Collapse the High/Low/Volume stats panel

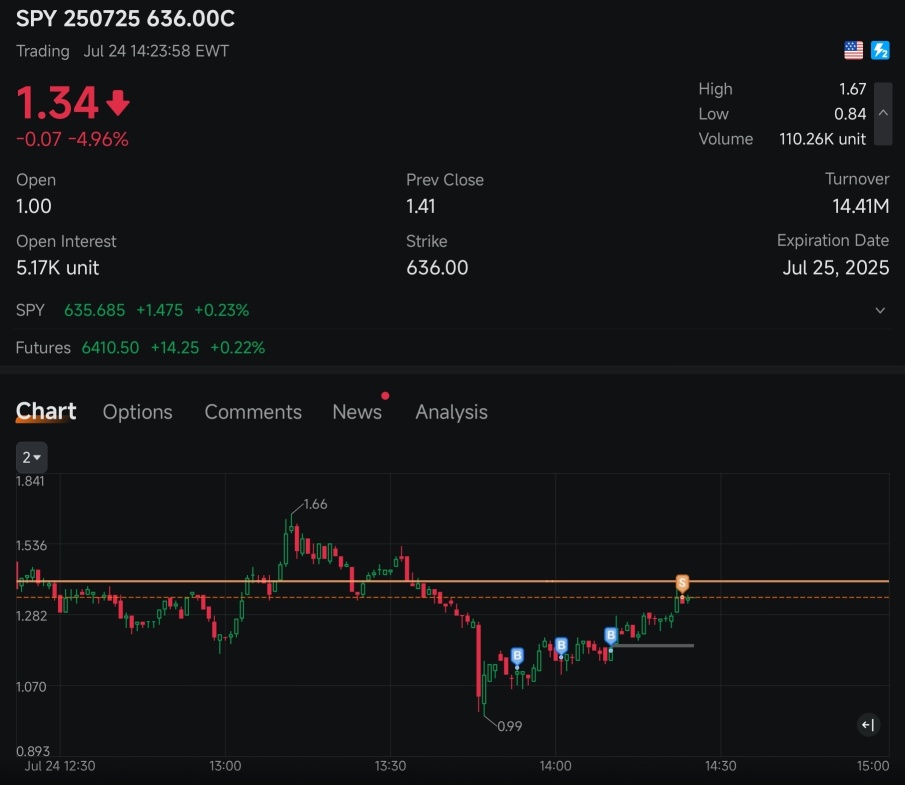click(x=883, y=113)
